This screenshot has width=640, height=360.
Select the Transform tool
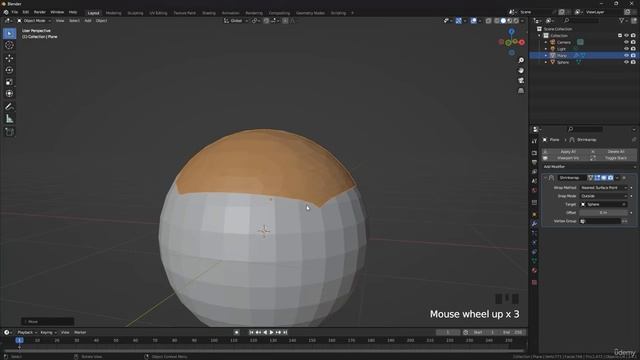(x=9, y=94)
